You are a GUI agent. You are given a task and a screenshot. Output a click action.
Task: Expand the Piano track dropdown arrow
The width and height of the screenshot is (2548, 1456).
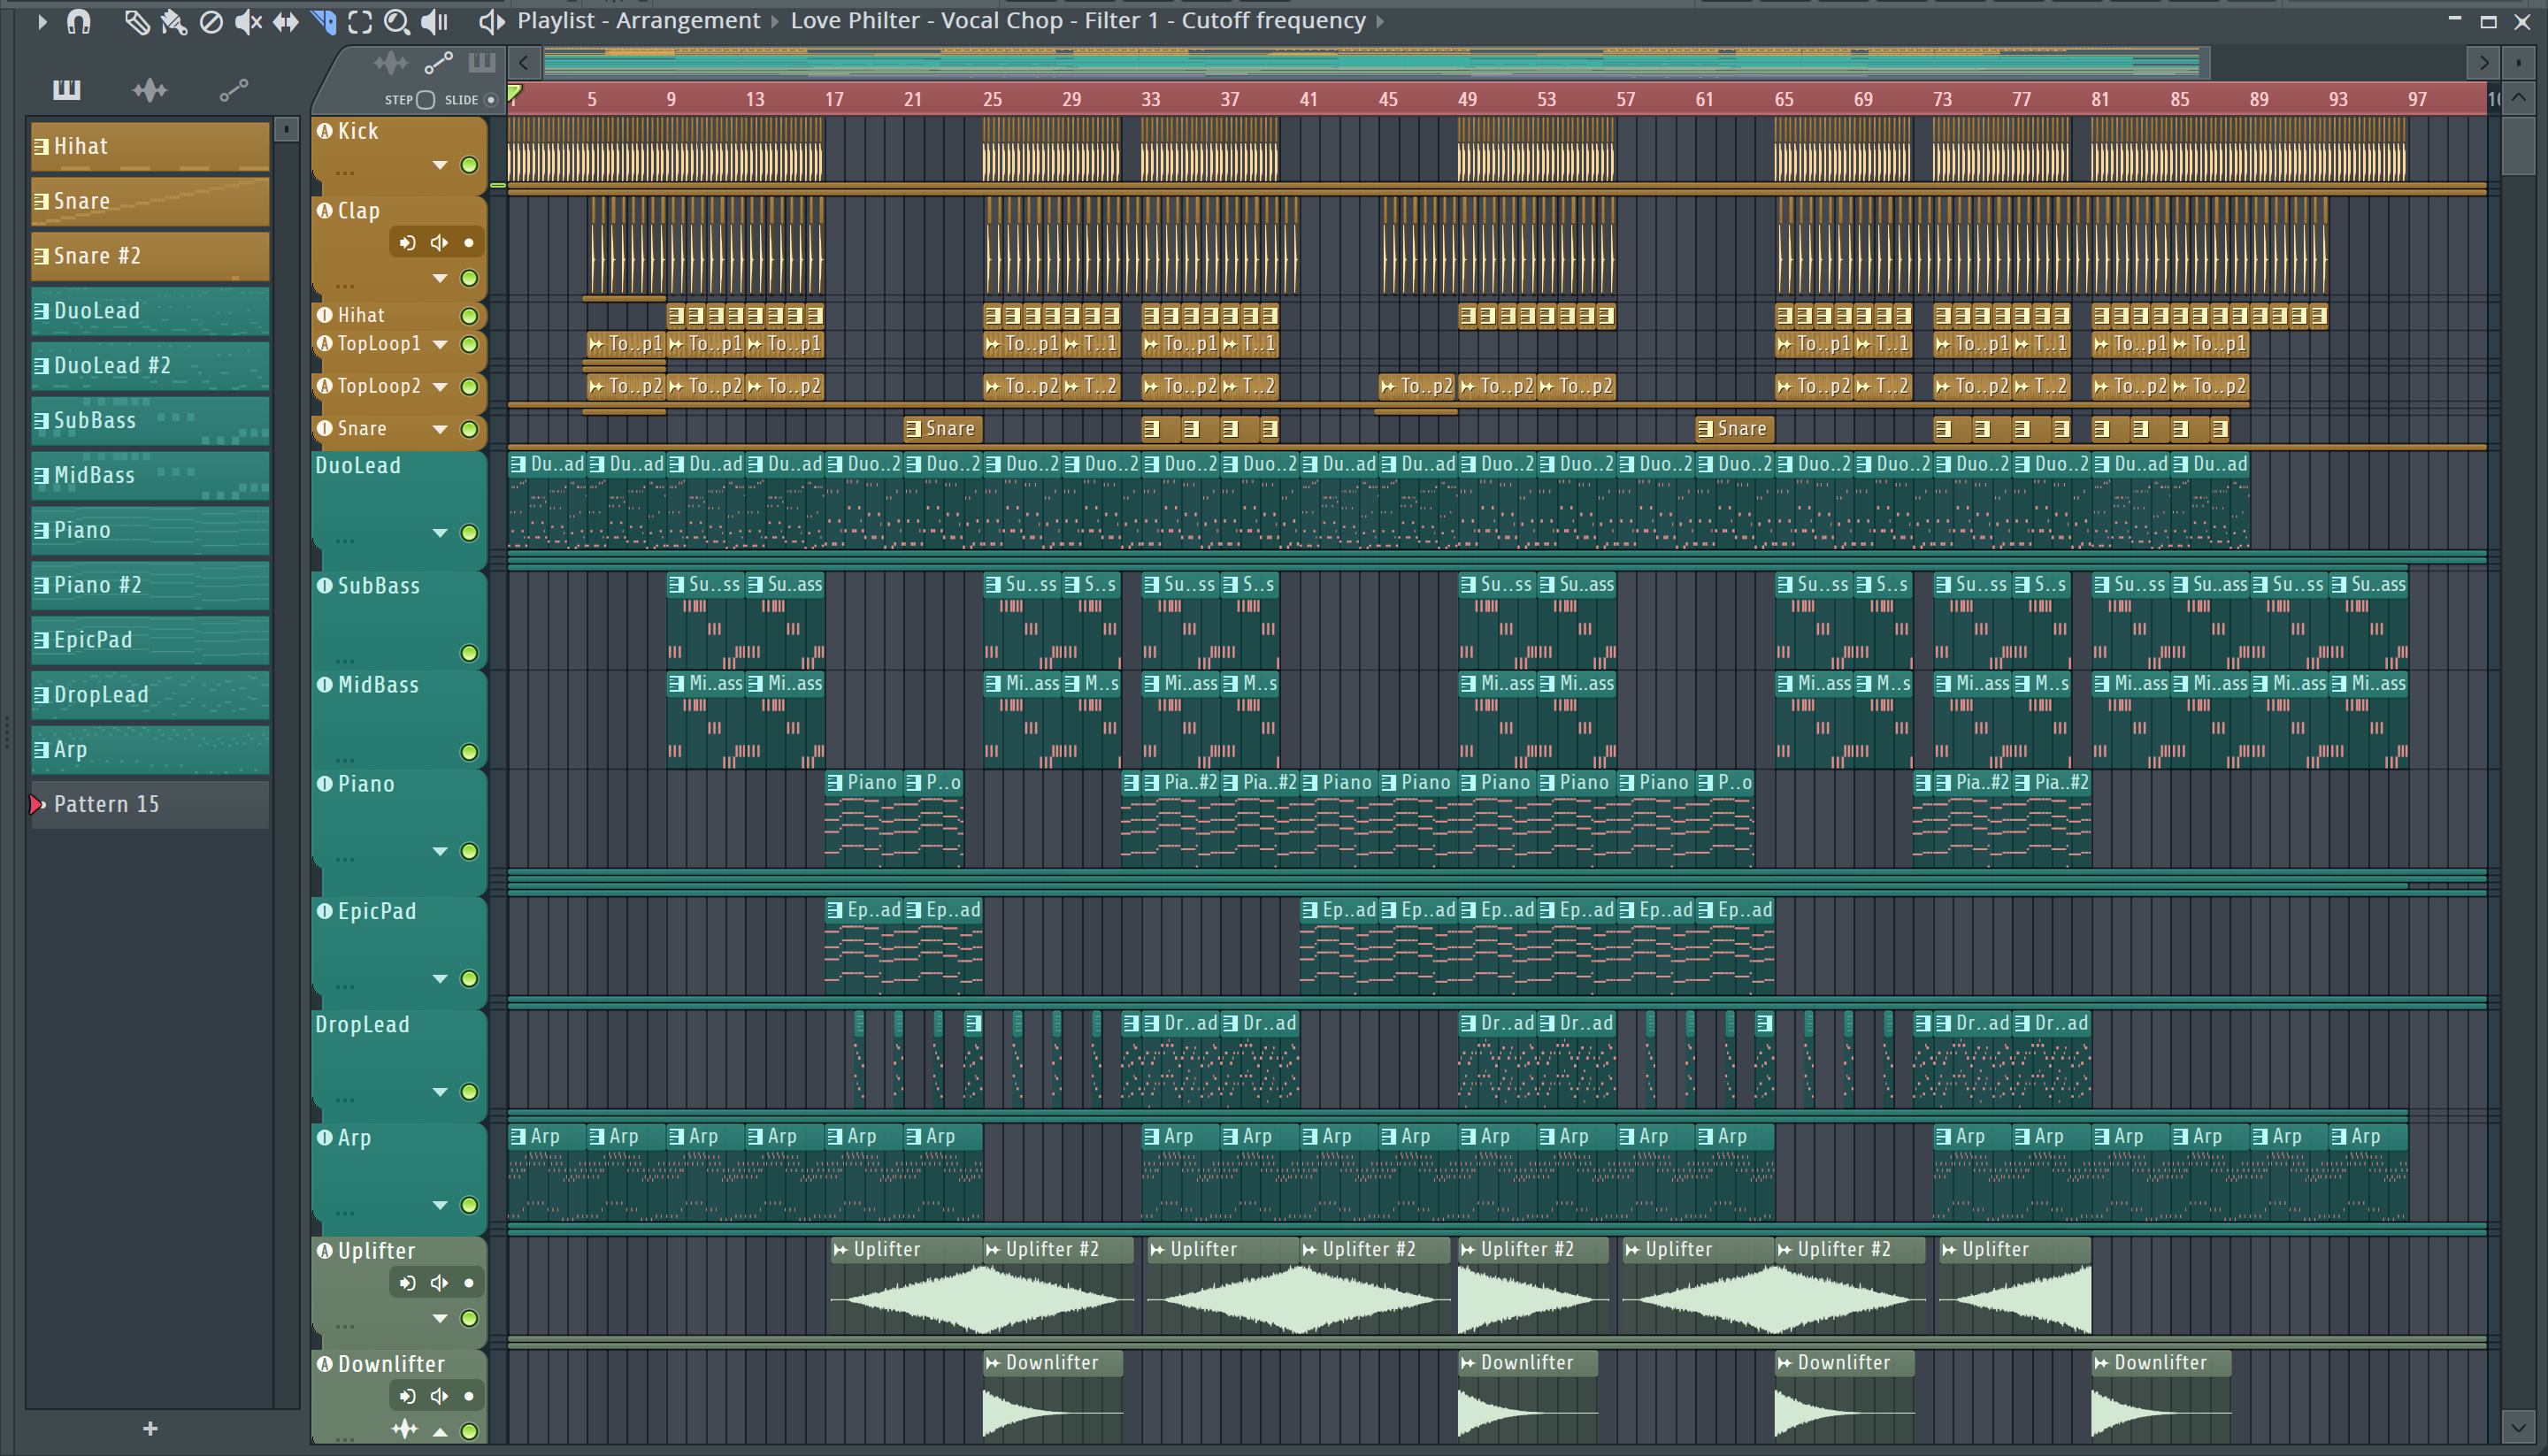tap(440, 851)
